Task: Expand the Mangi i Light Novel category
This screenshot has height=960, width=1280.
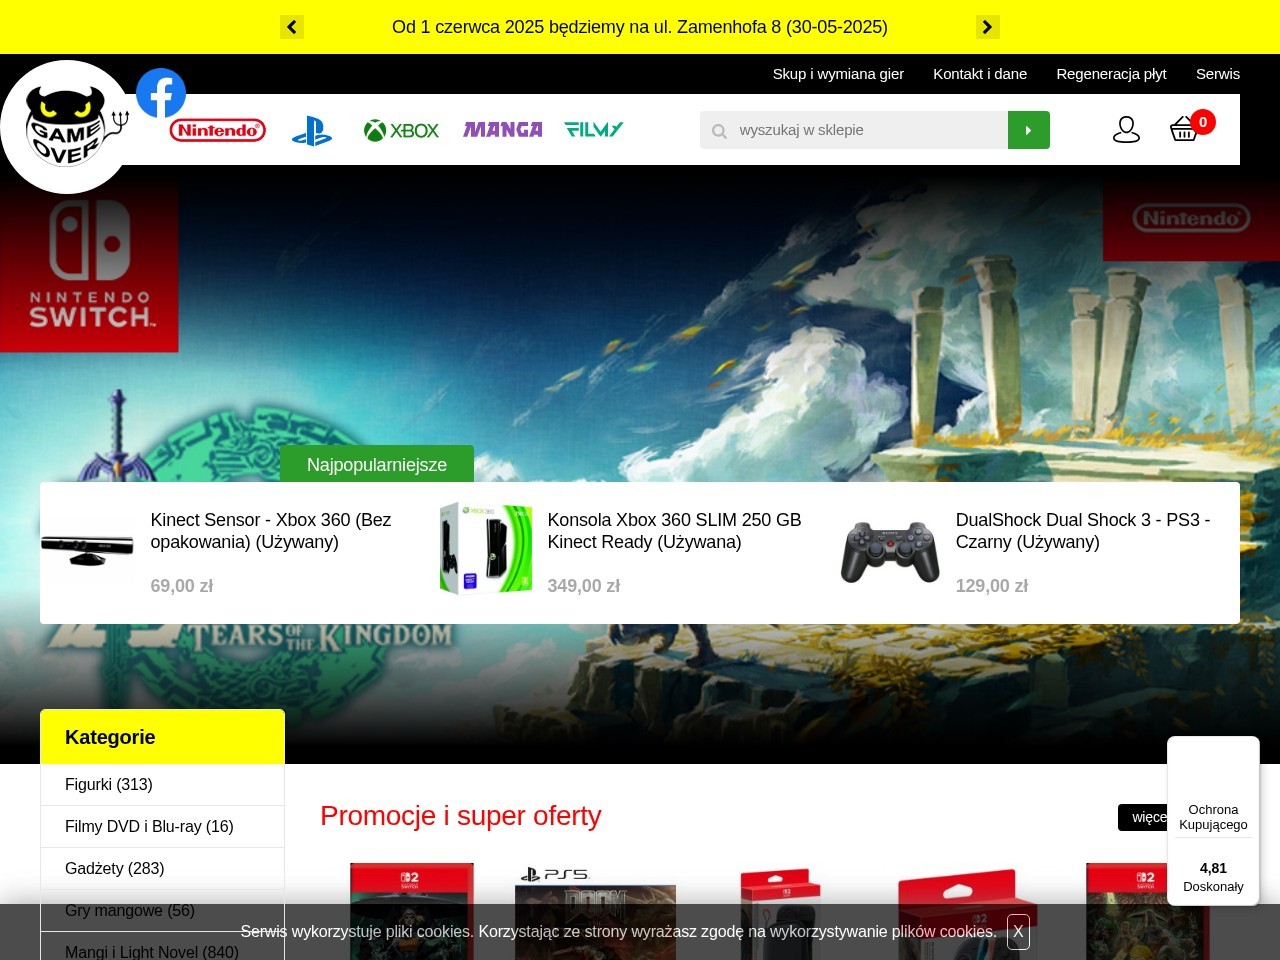Action: tap(151, 952)
